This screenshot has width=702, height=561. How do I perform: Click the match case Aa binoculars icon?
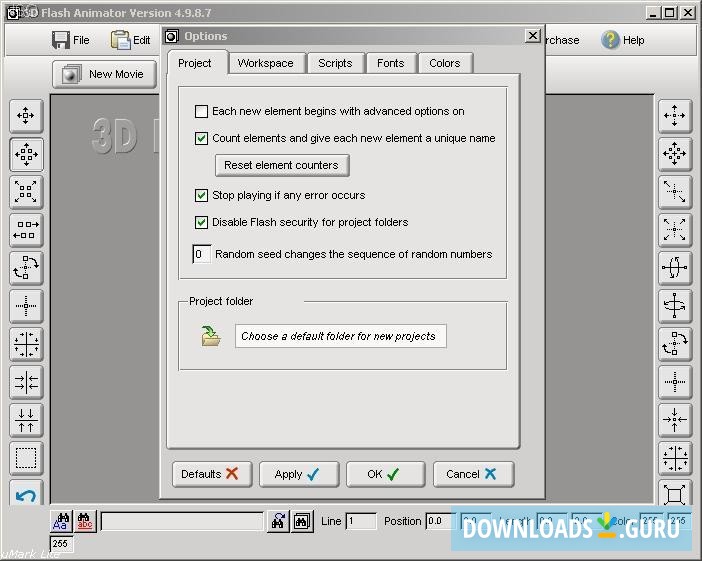(x=61, y=522)
